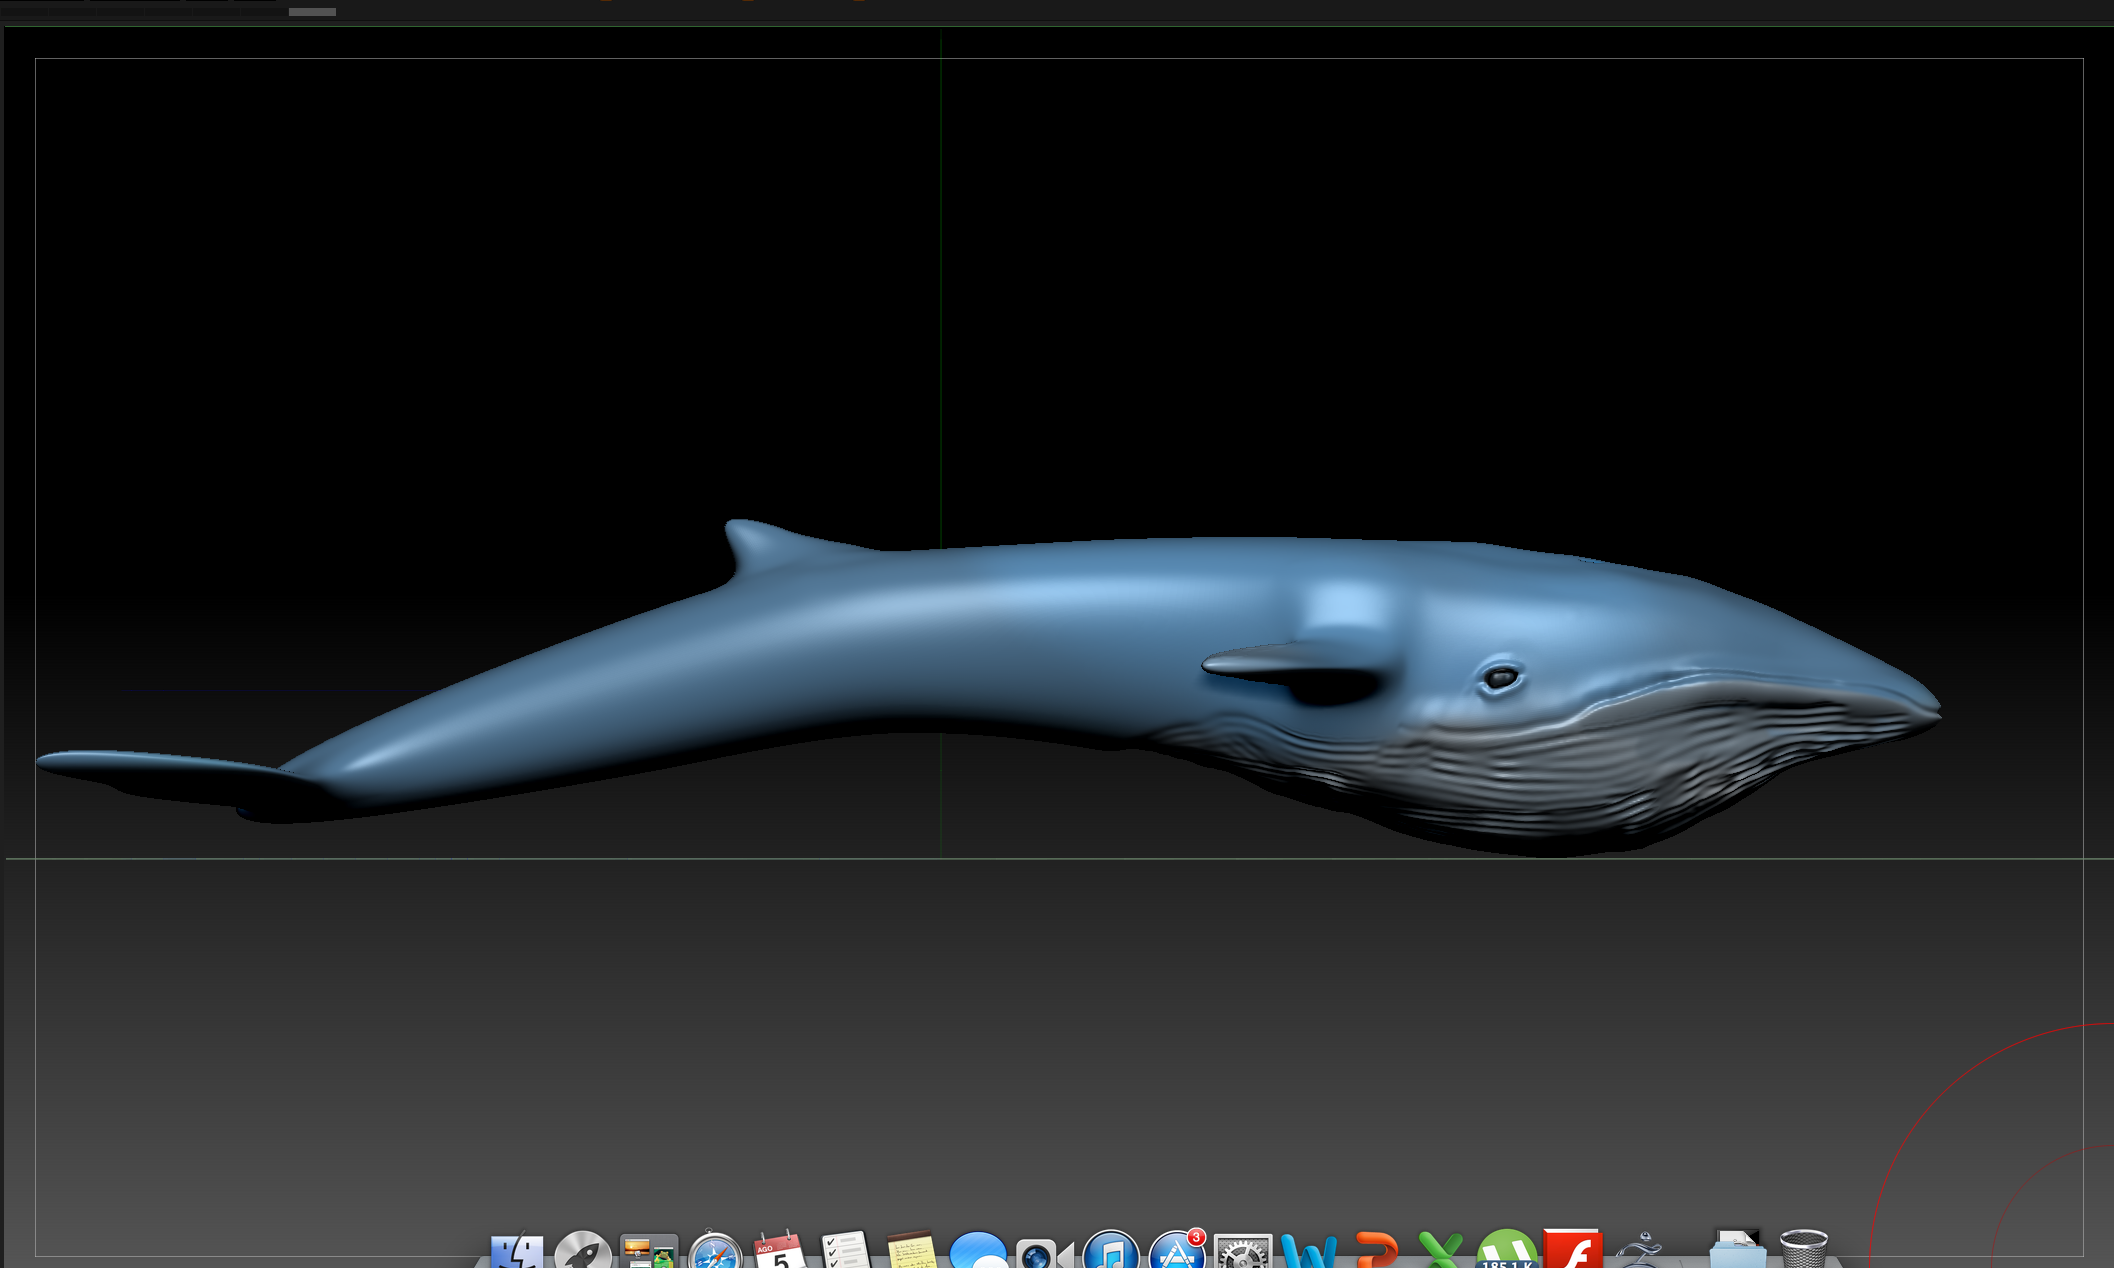Launch FaceTime camera icon
Screen dimensions: 2114x1268
(x=1044, y=1254)
